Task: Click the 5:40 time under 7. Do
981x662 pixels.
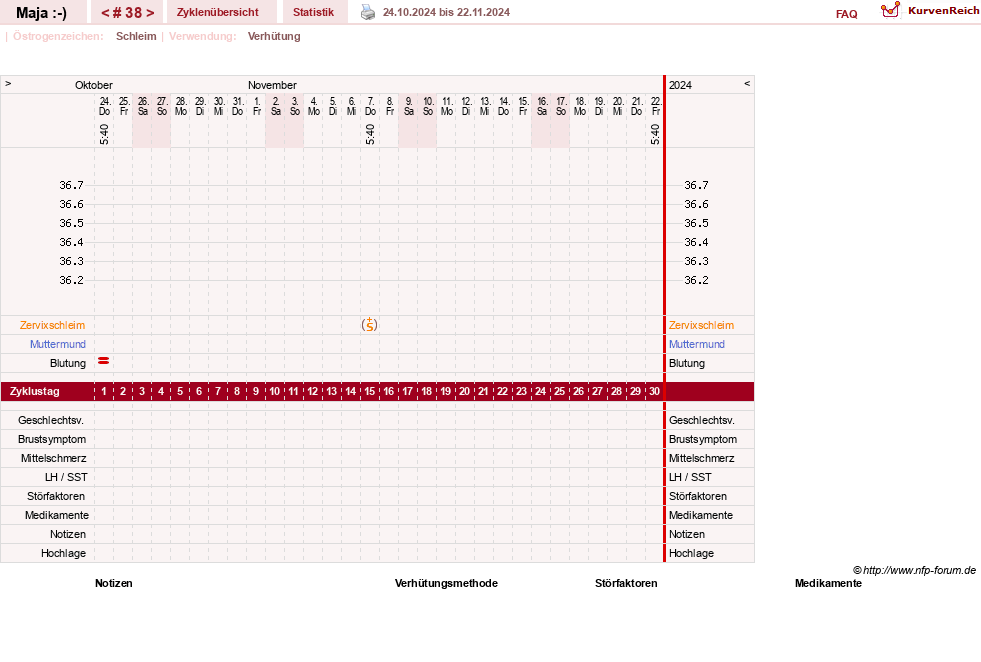Action: (x=370, y=134)
